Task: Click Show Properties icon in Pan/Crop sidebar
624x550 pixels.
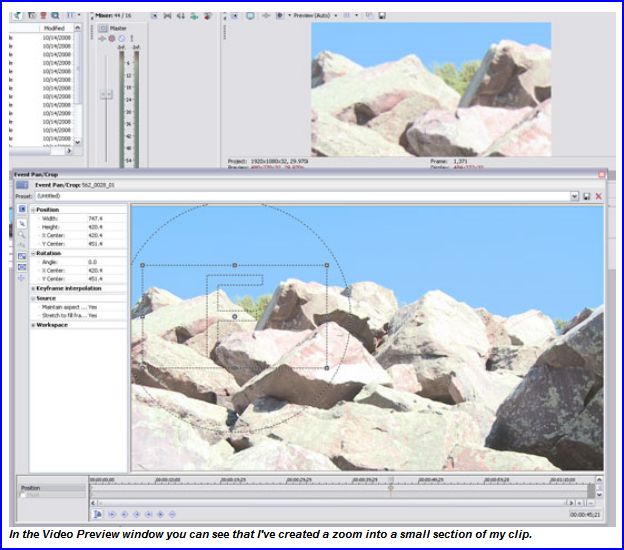Action: click(x=22, y=209)
